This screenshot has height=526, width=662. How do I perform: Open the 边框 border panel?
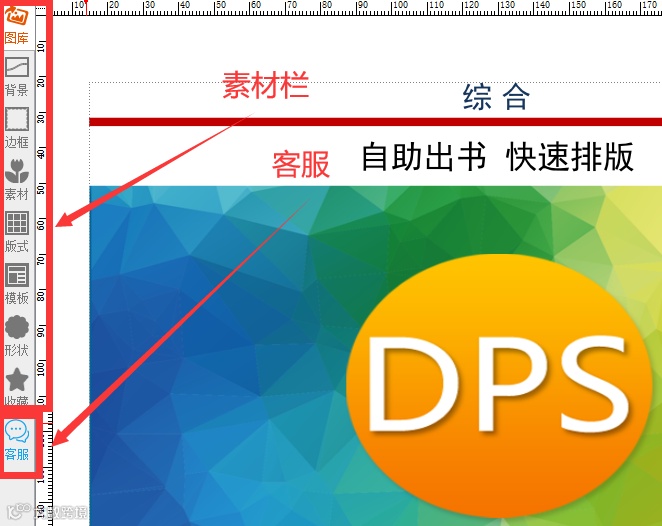(17, 128)
